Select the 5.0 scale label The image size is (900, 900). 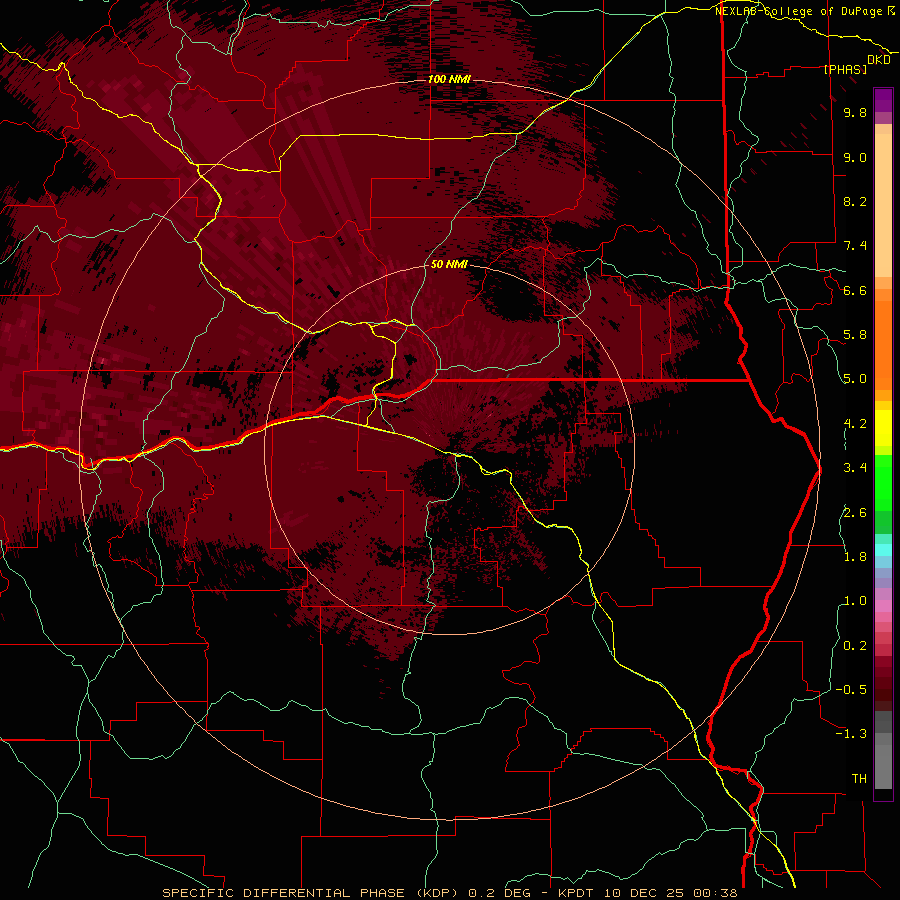[855, 379]
